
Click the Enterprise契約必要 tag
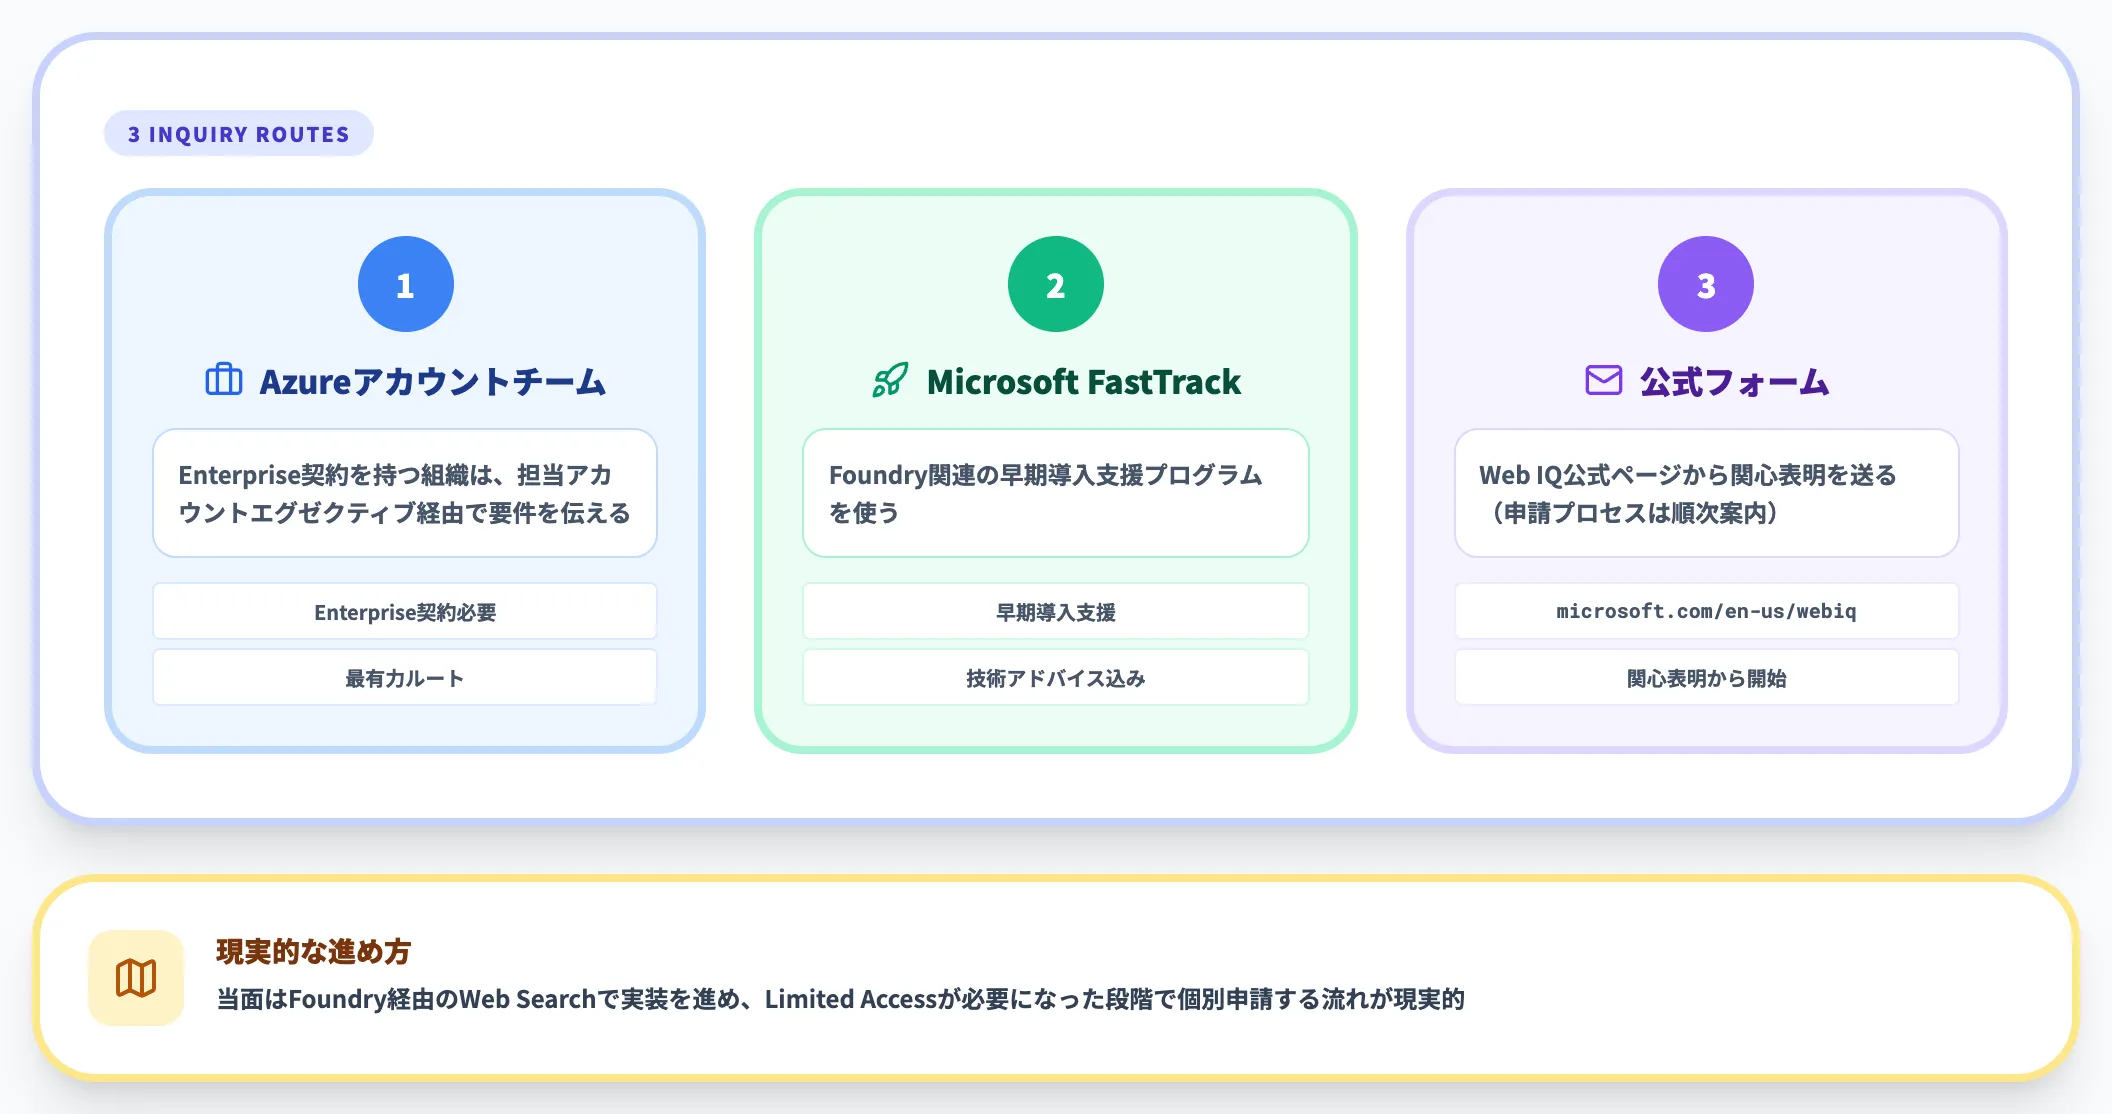pos(405,611)
